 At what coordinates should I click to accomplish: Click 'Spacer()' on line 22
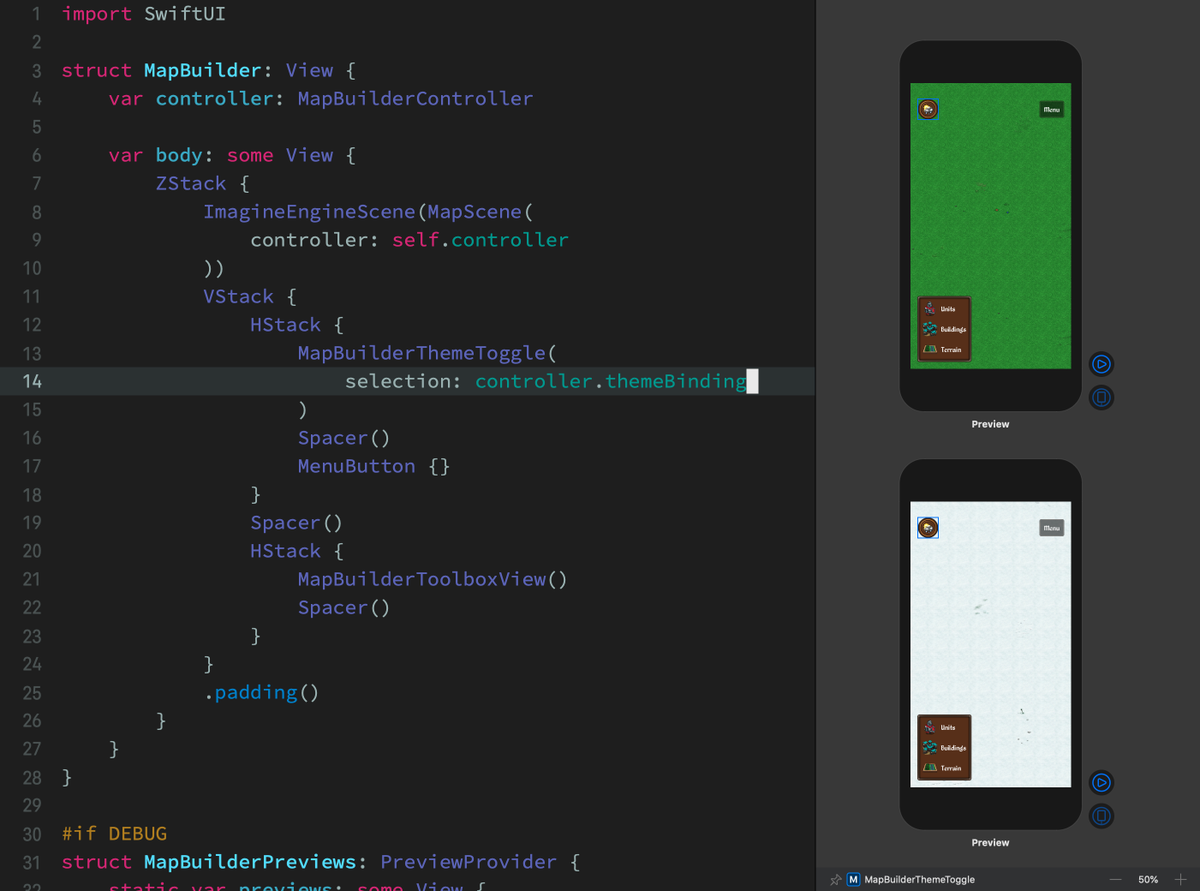pos(344,608)
